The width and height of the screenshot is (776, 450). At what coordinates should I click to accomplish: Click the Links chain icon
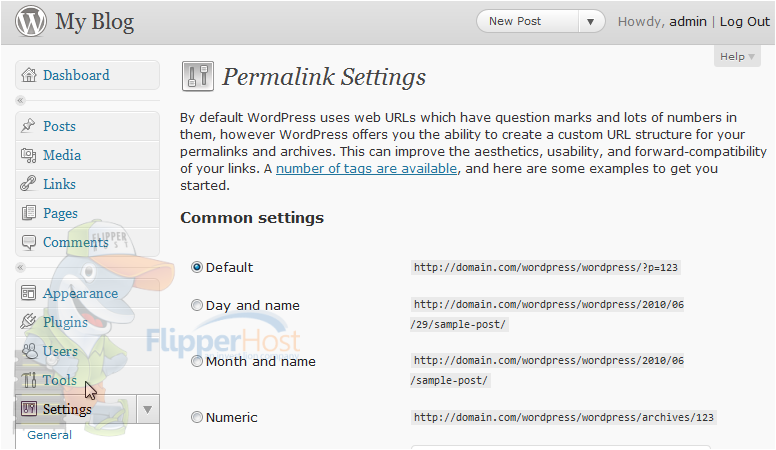point(28,184)
